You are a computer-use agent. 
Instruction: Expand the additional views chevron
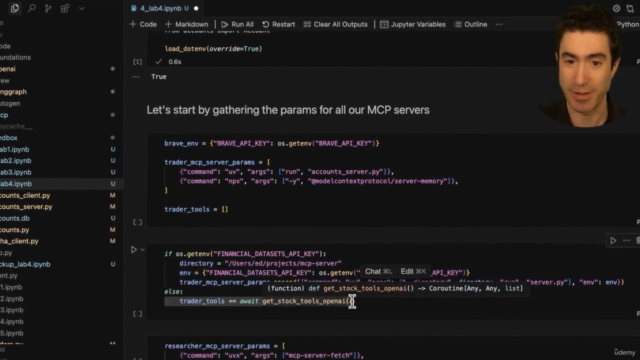tap(82, 8)
